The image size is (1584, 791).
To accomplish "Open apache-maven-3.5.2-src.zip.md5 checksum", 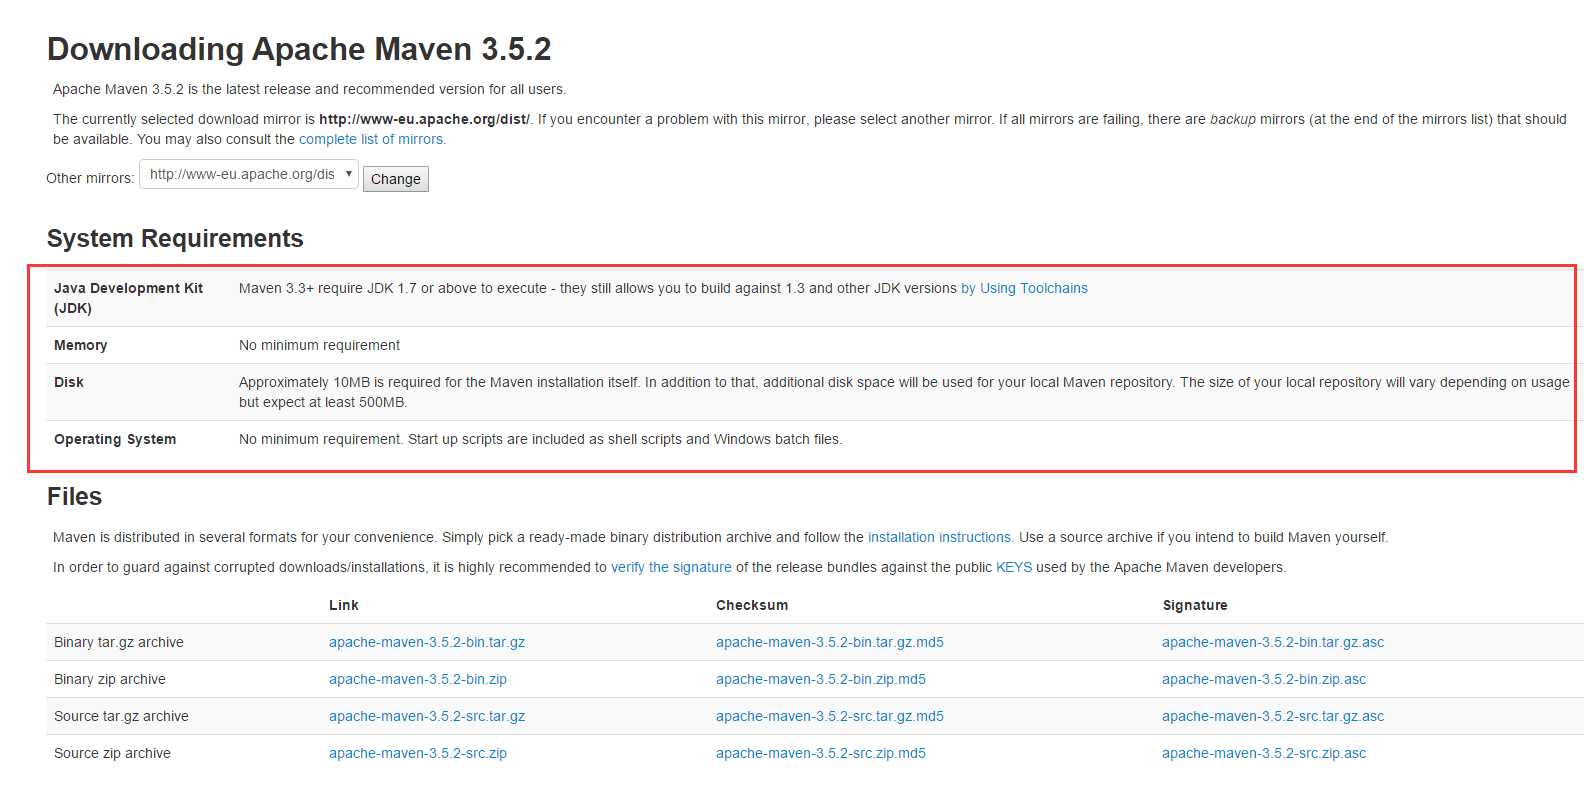I will pyautogui.click(x=821, y=753).
